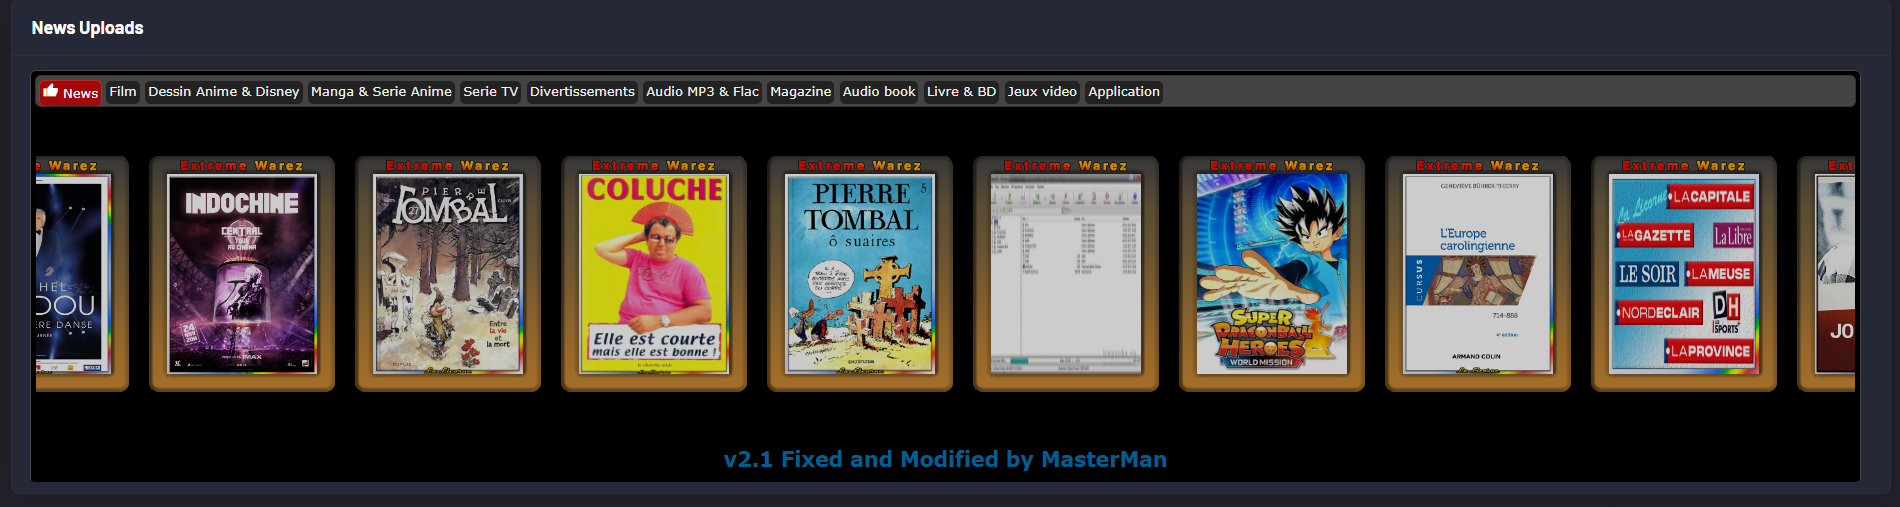Screen dimensions: 1900x507
Task: Switch to Jeux video tab
Action: (x=1042, y=92)
